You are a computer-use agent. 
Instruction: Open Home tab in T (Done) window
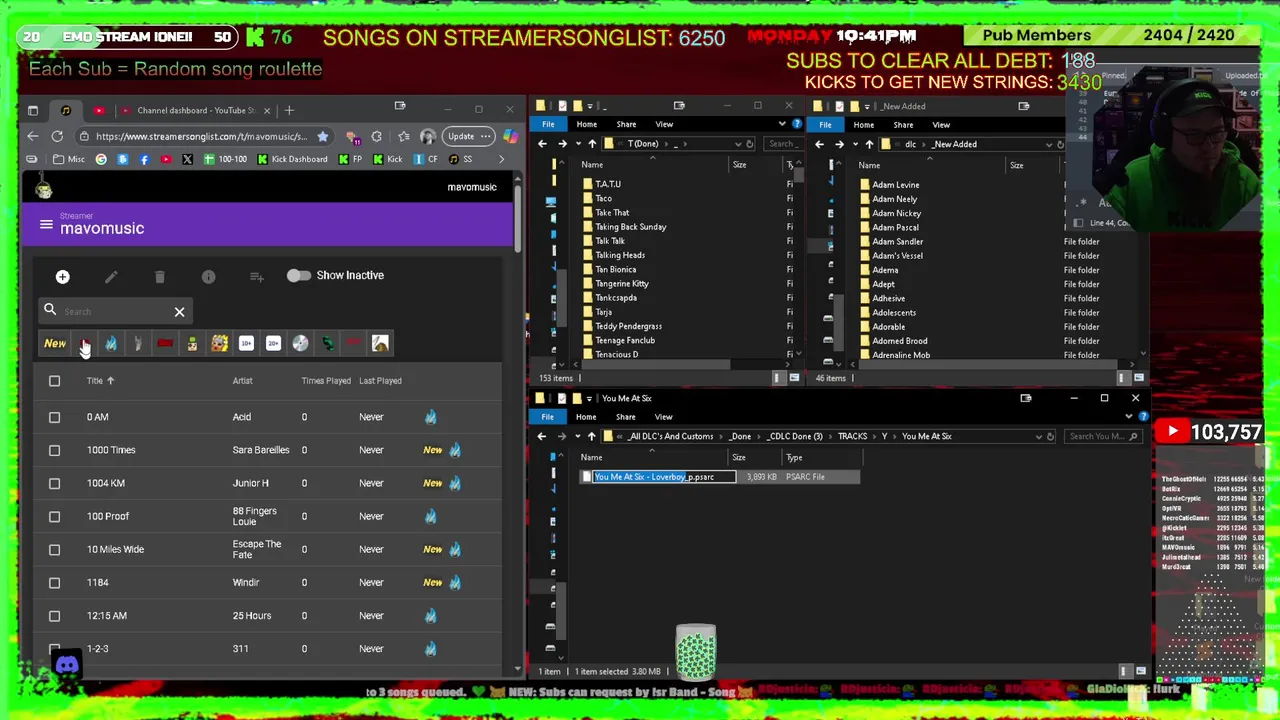click(586, 124)
